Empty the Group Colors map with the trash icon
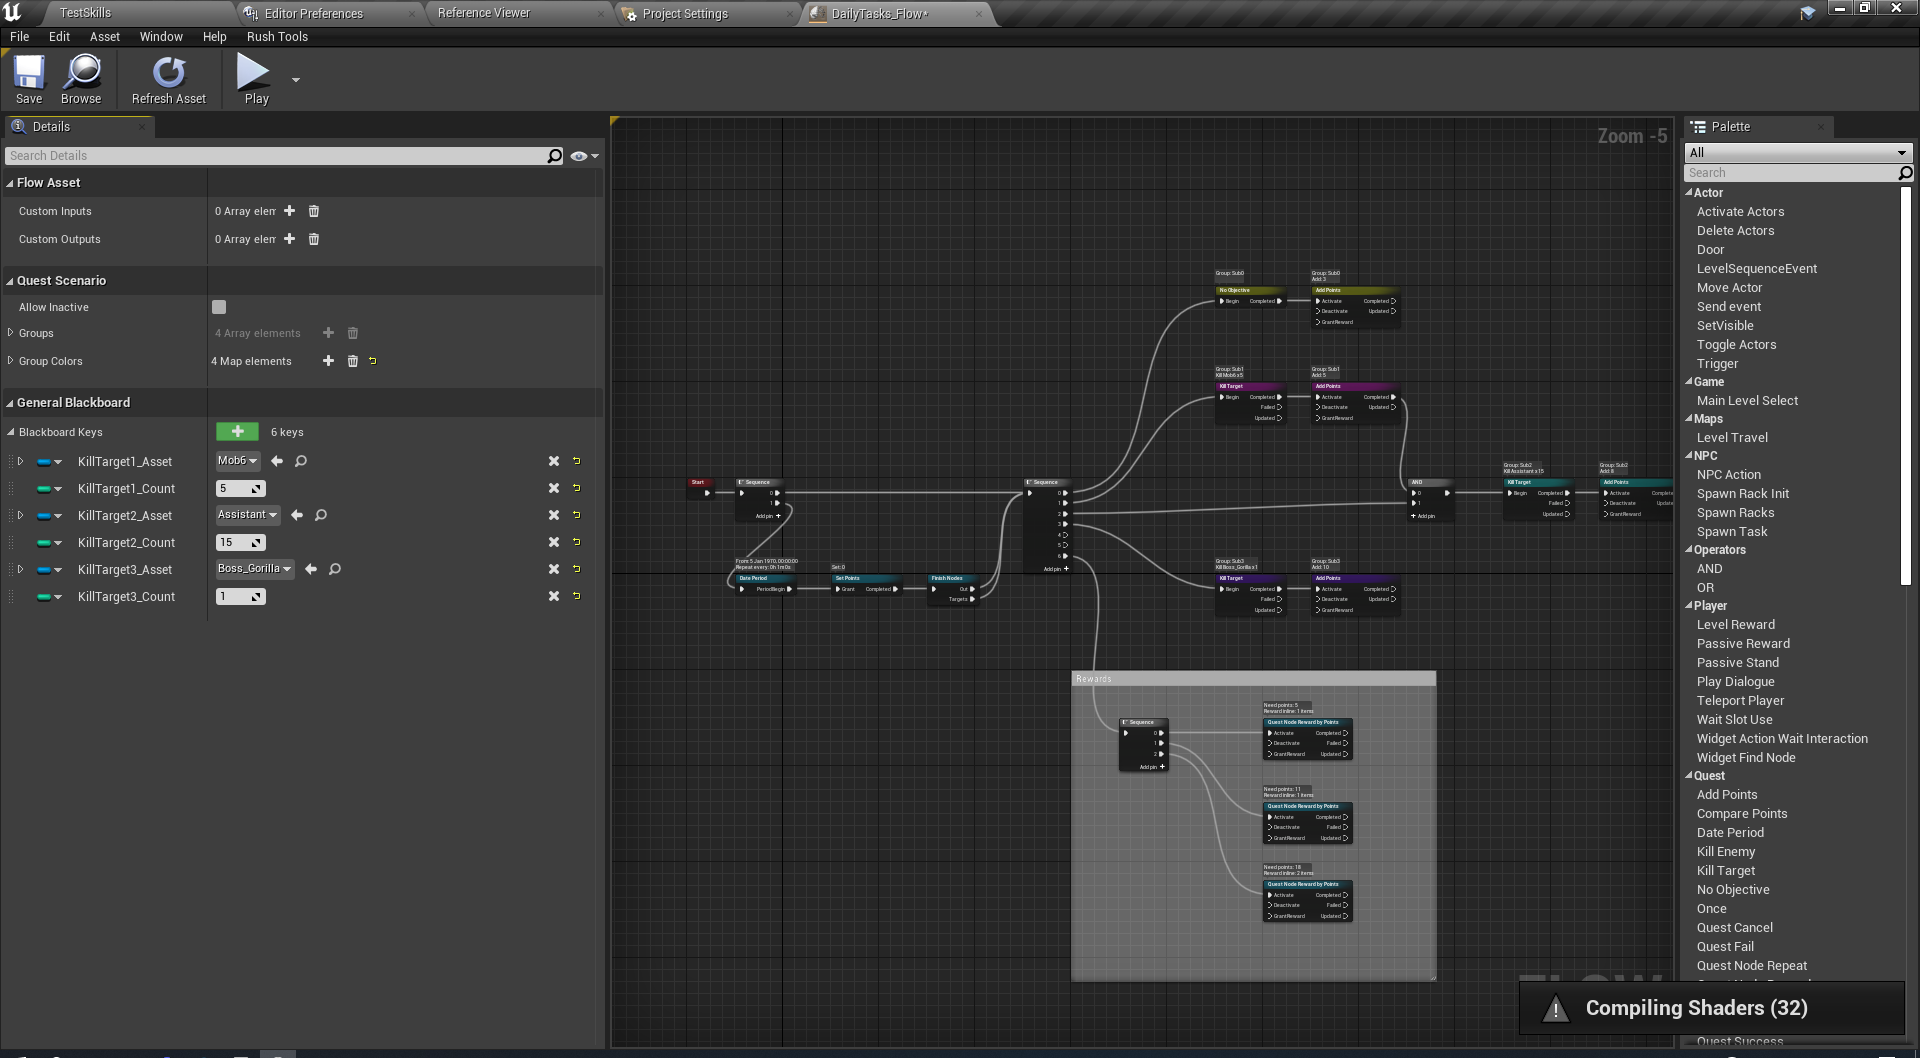1928x1058 pixels. (353, 361)
